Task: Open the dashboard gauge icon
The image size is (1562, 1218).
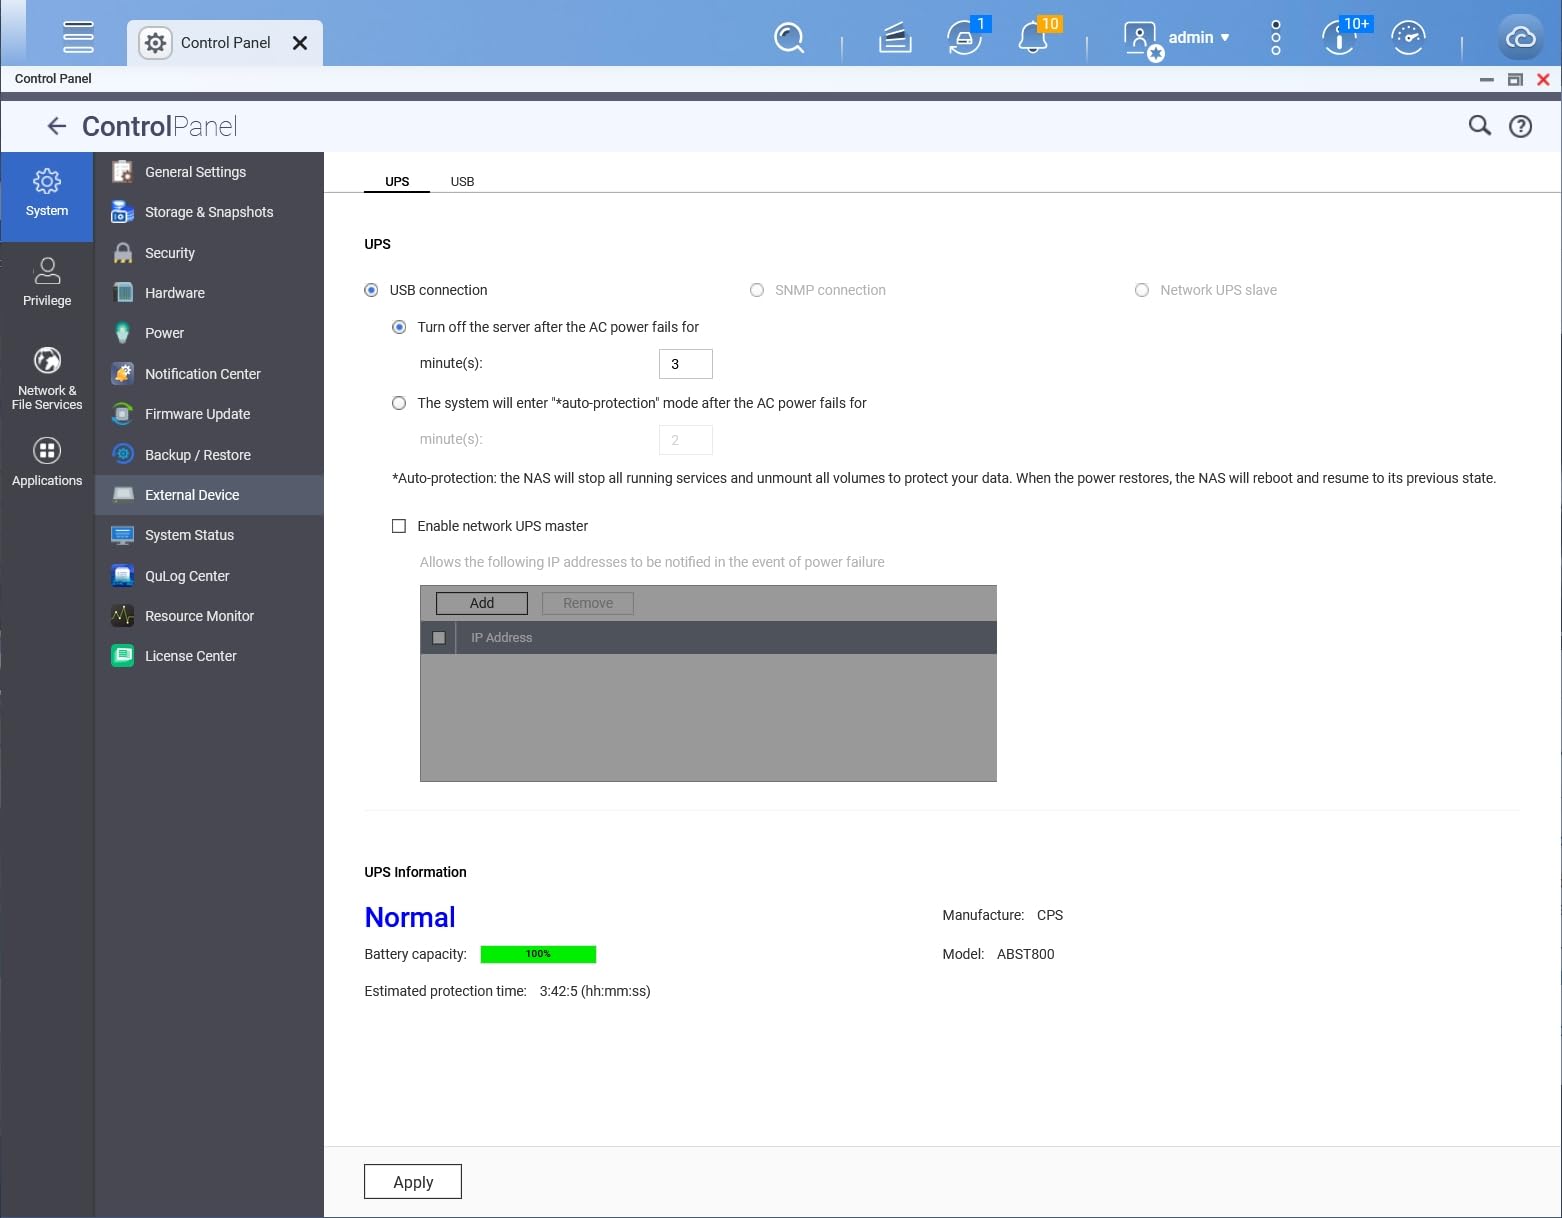Action: coord(1408,38)
